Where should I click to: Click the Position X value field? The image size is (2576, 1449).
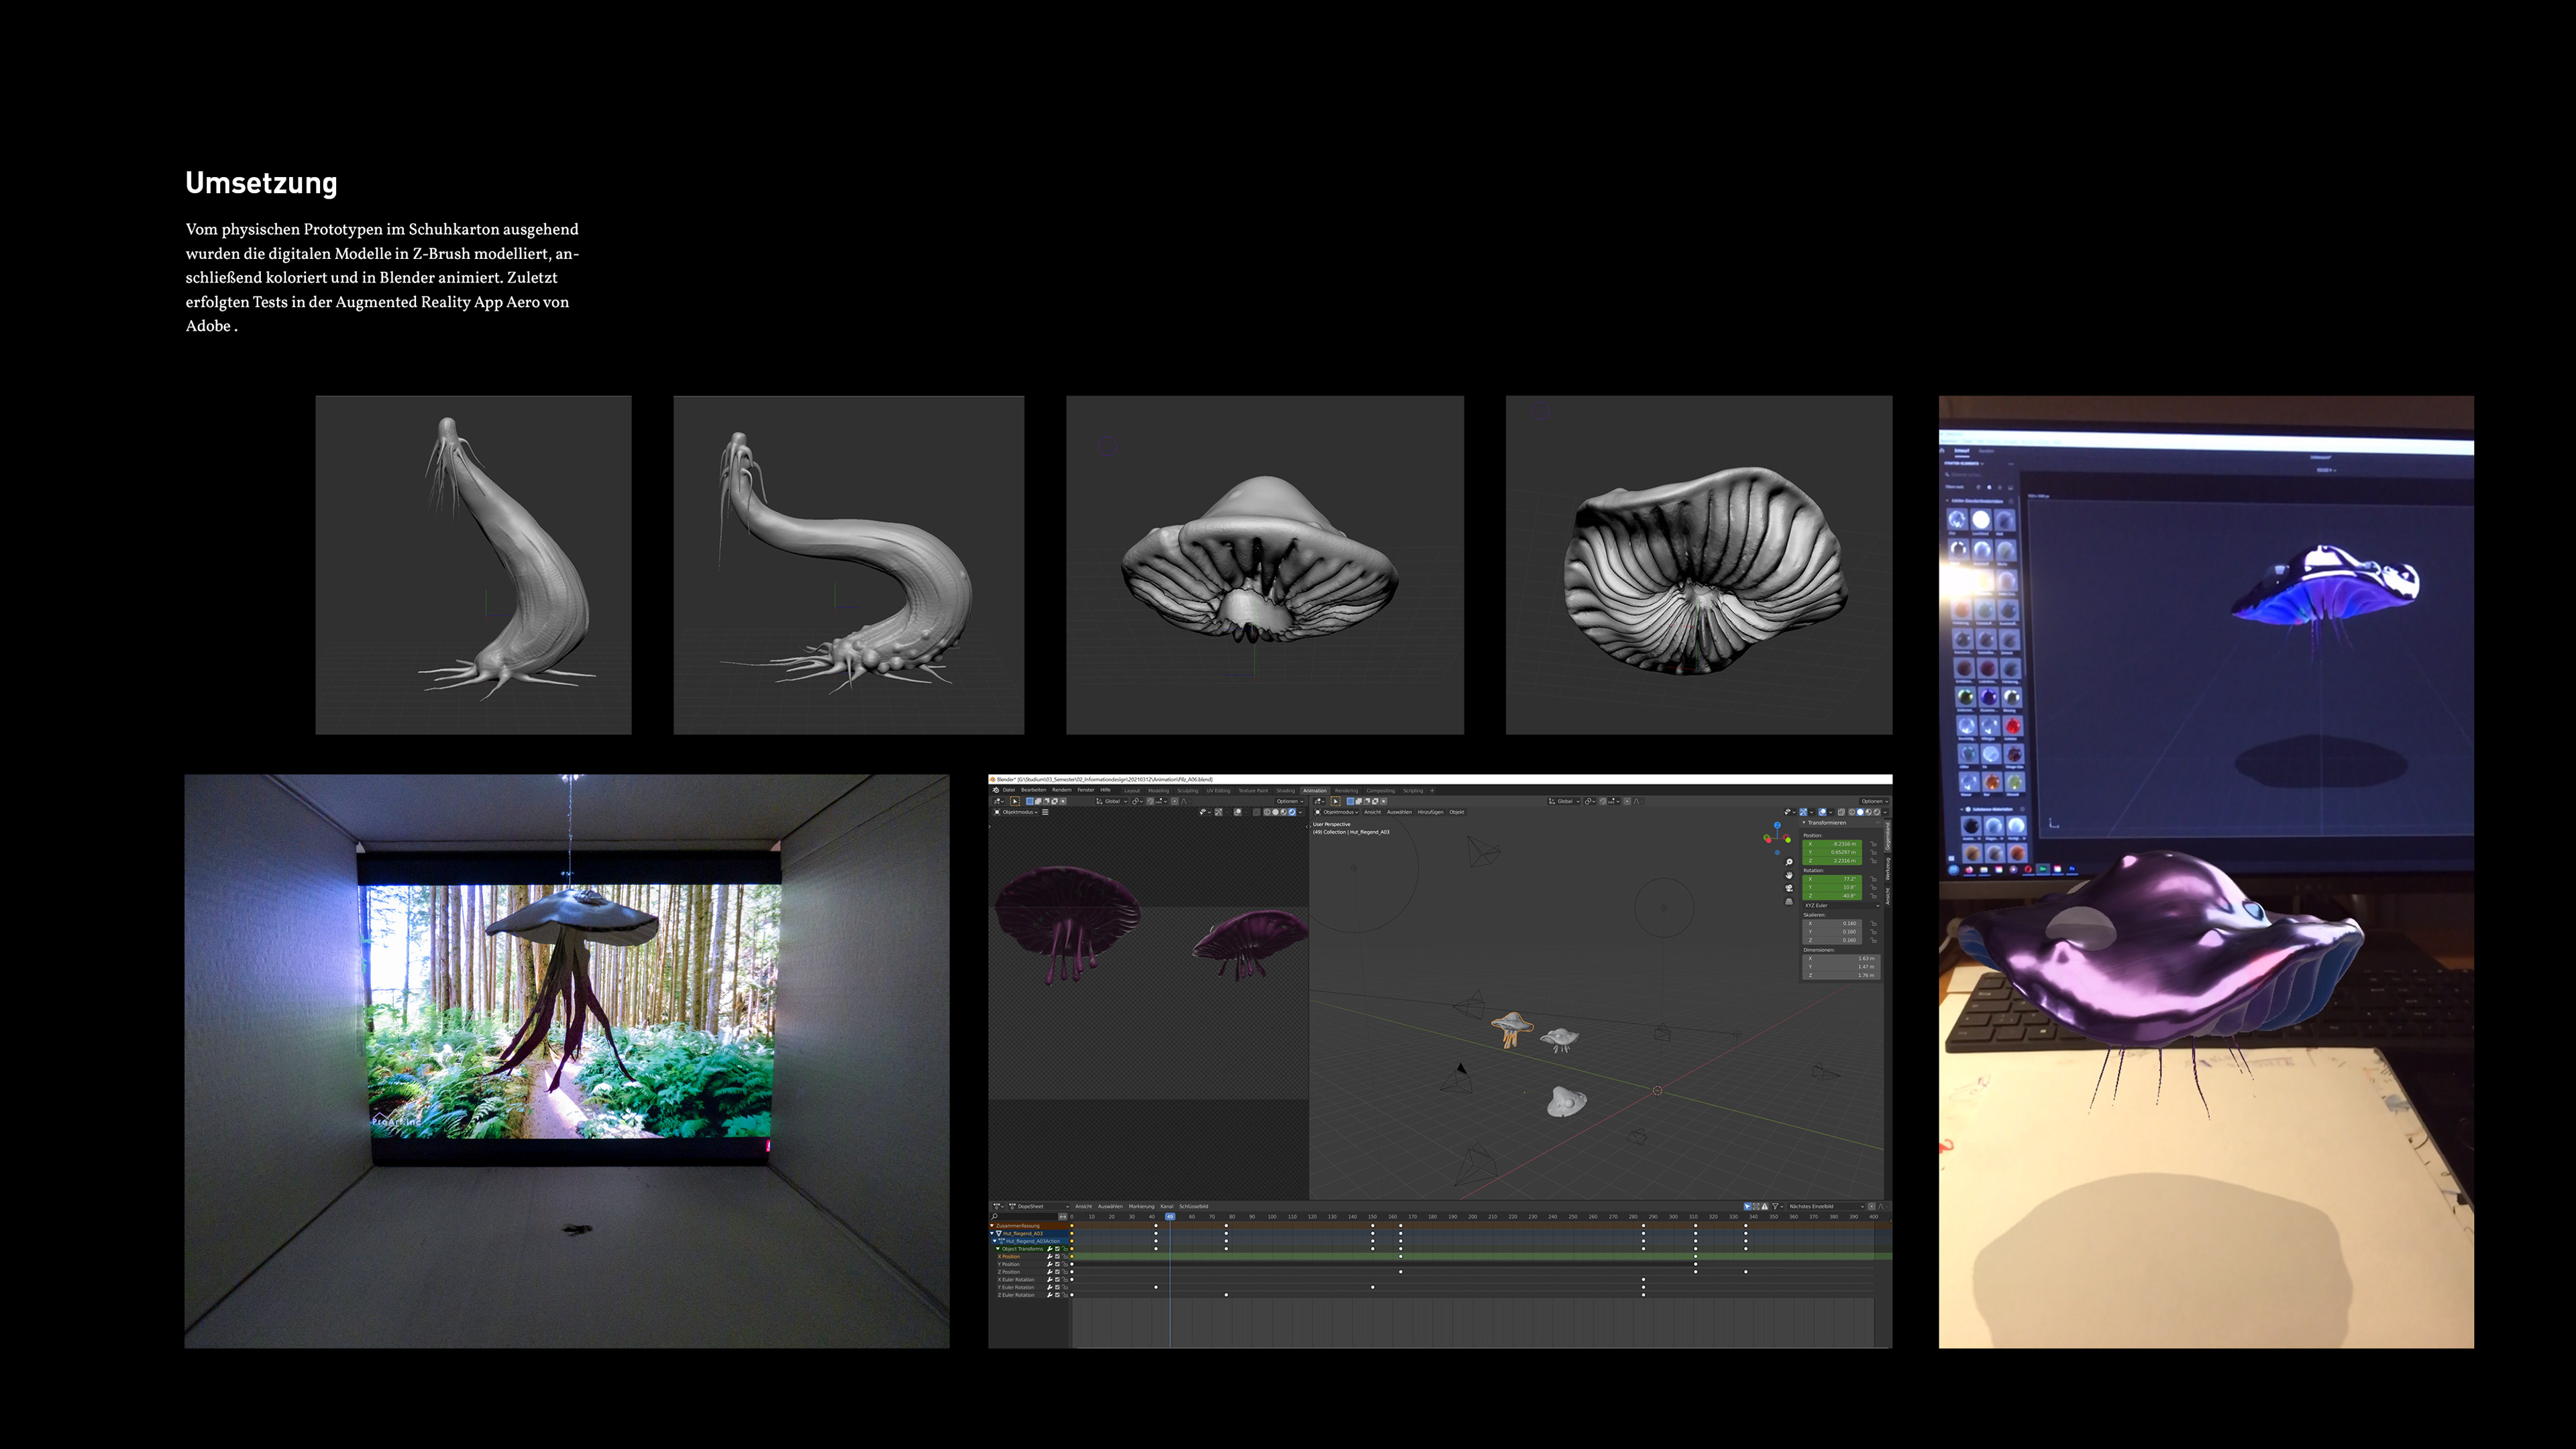[x=1832, y=844]
